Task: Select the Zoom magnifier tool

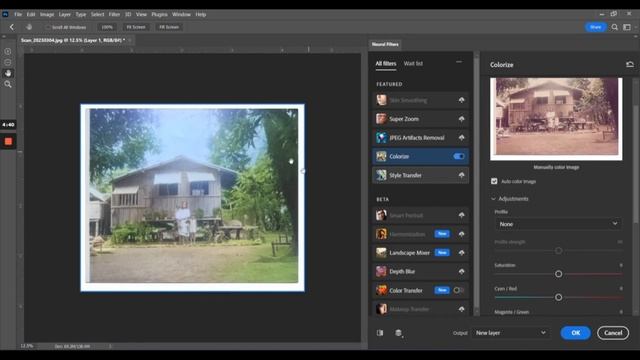Action: (x=8, y=84)
